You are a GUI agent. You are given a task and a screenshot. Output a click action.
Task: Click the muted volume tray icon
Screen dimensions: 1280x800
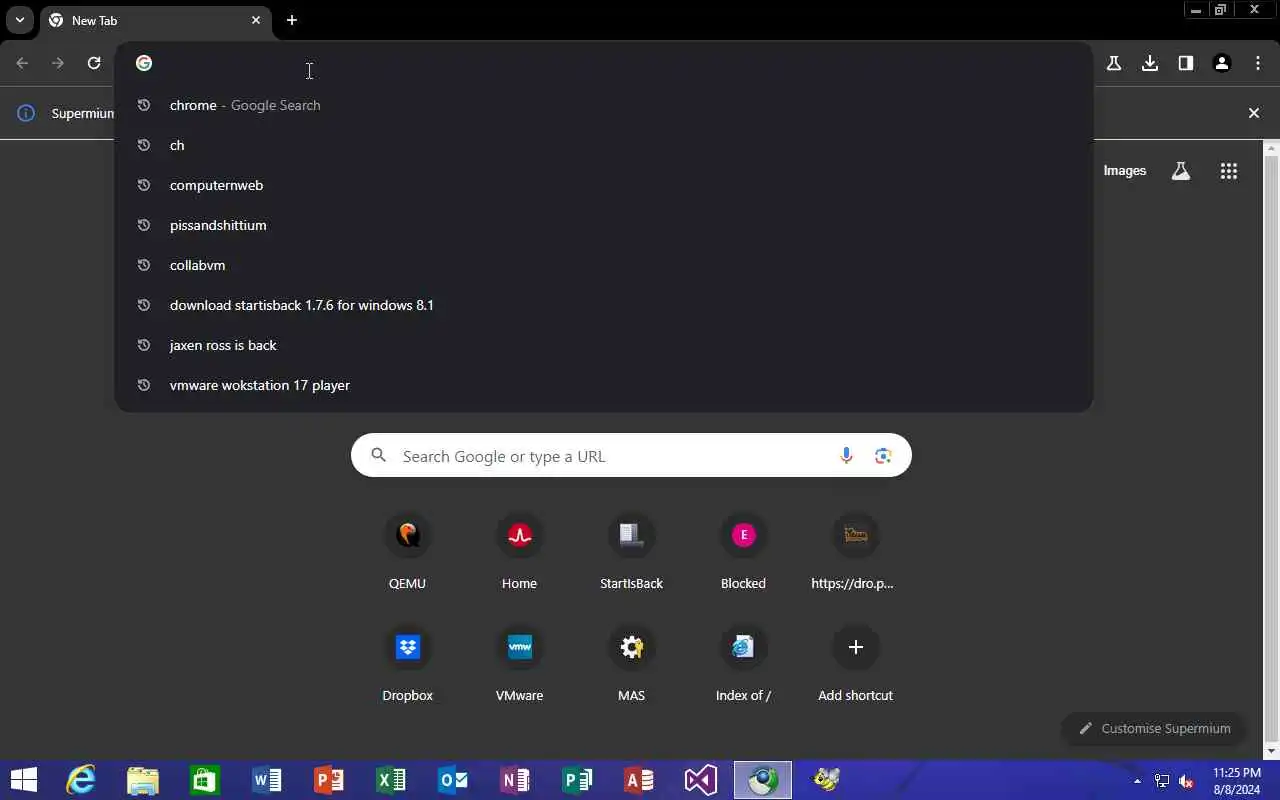1186,781
